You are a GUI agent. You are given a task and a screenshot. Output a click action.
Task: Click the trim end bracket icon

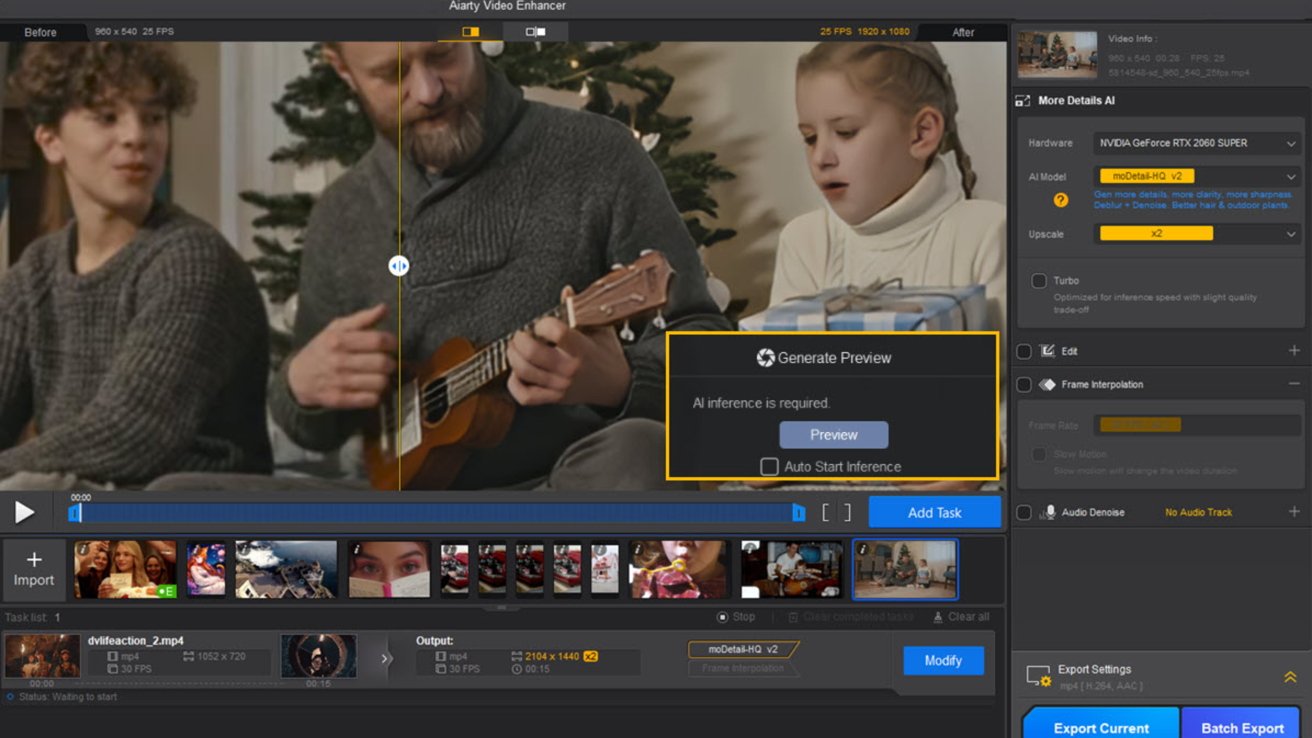[x=846, y=513]
